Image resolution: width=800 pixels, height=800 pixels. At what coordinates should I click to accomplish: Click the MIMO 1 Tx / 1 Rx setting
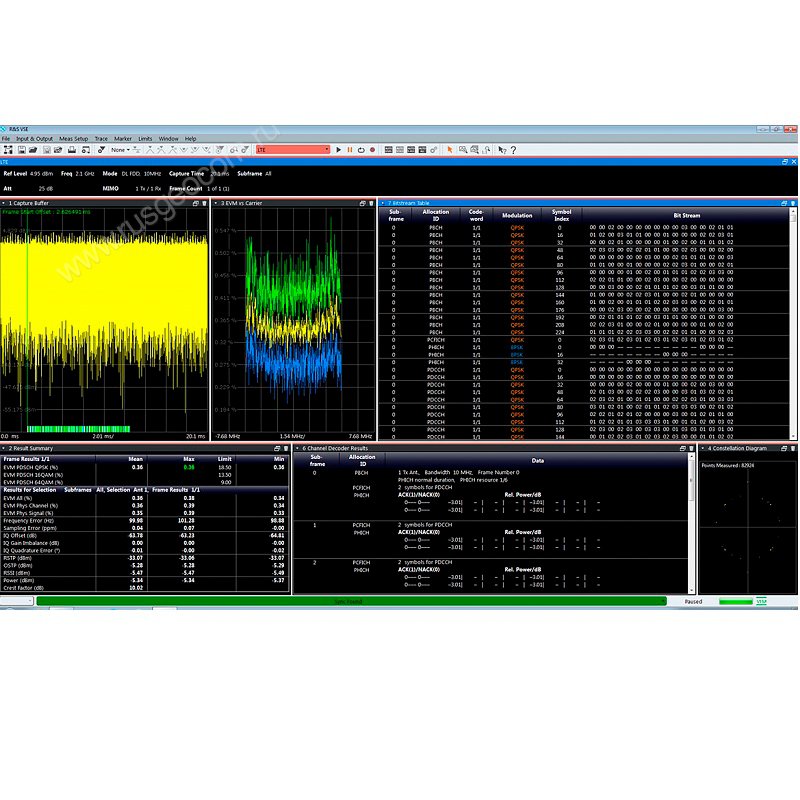click(x=132, y=188)
